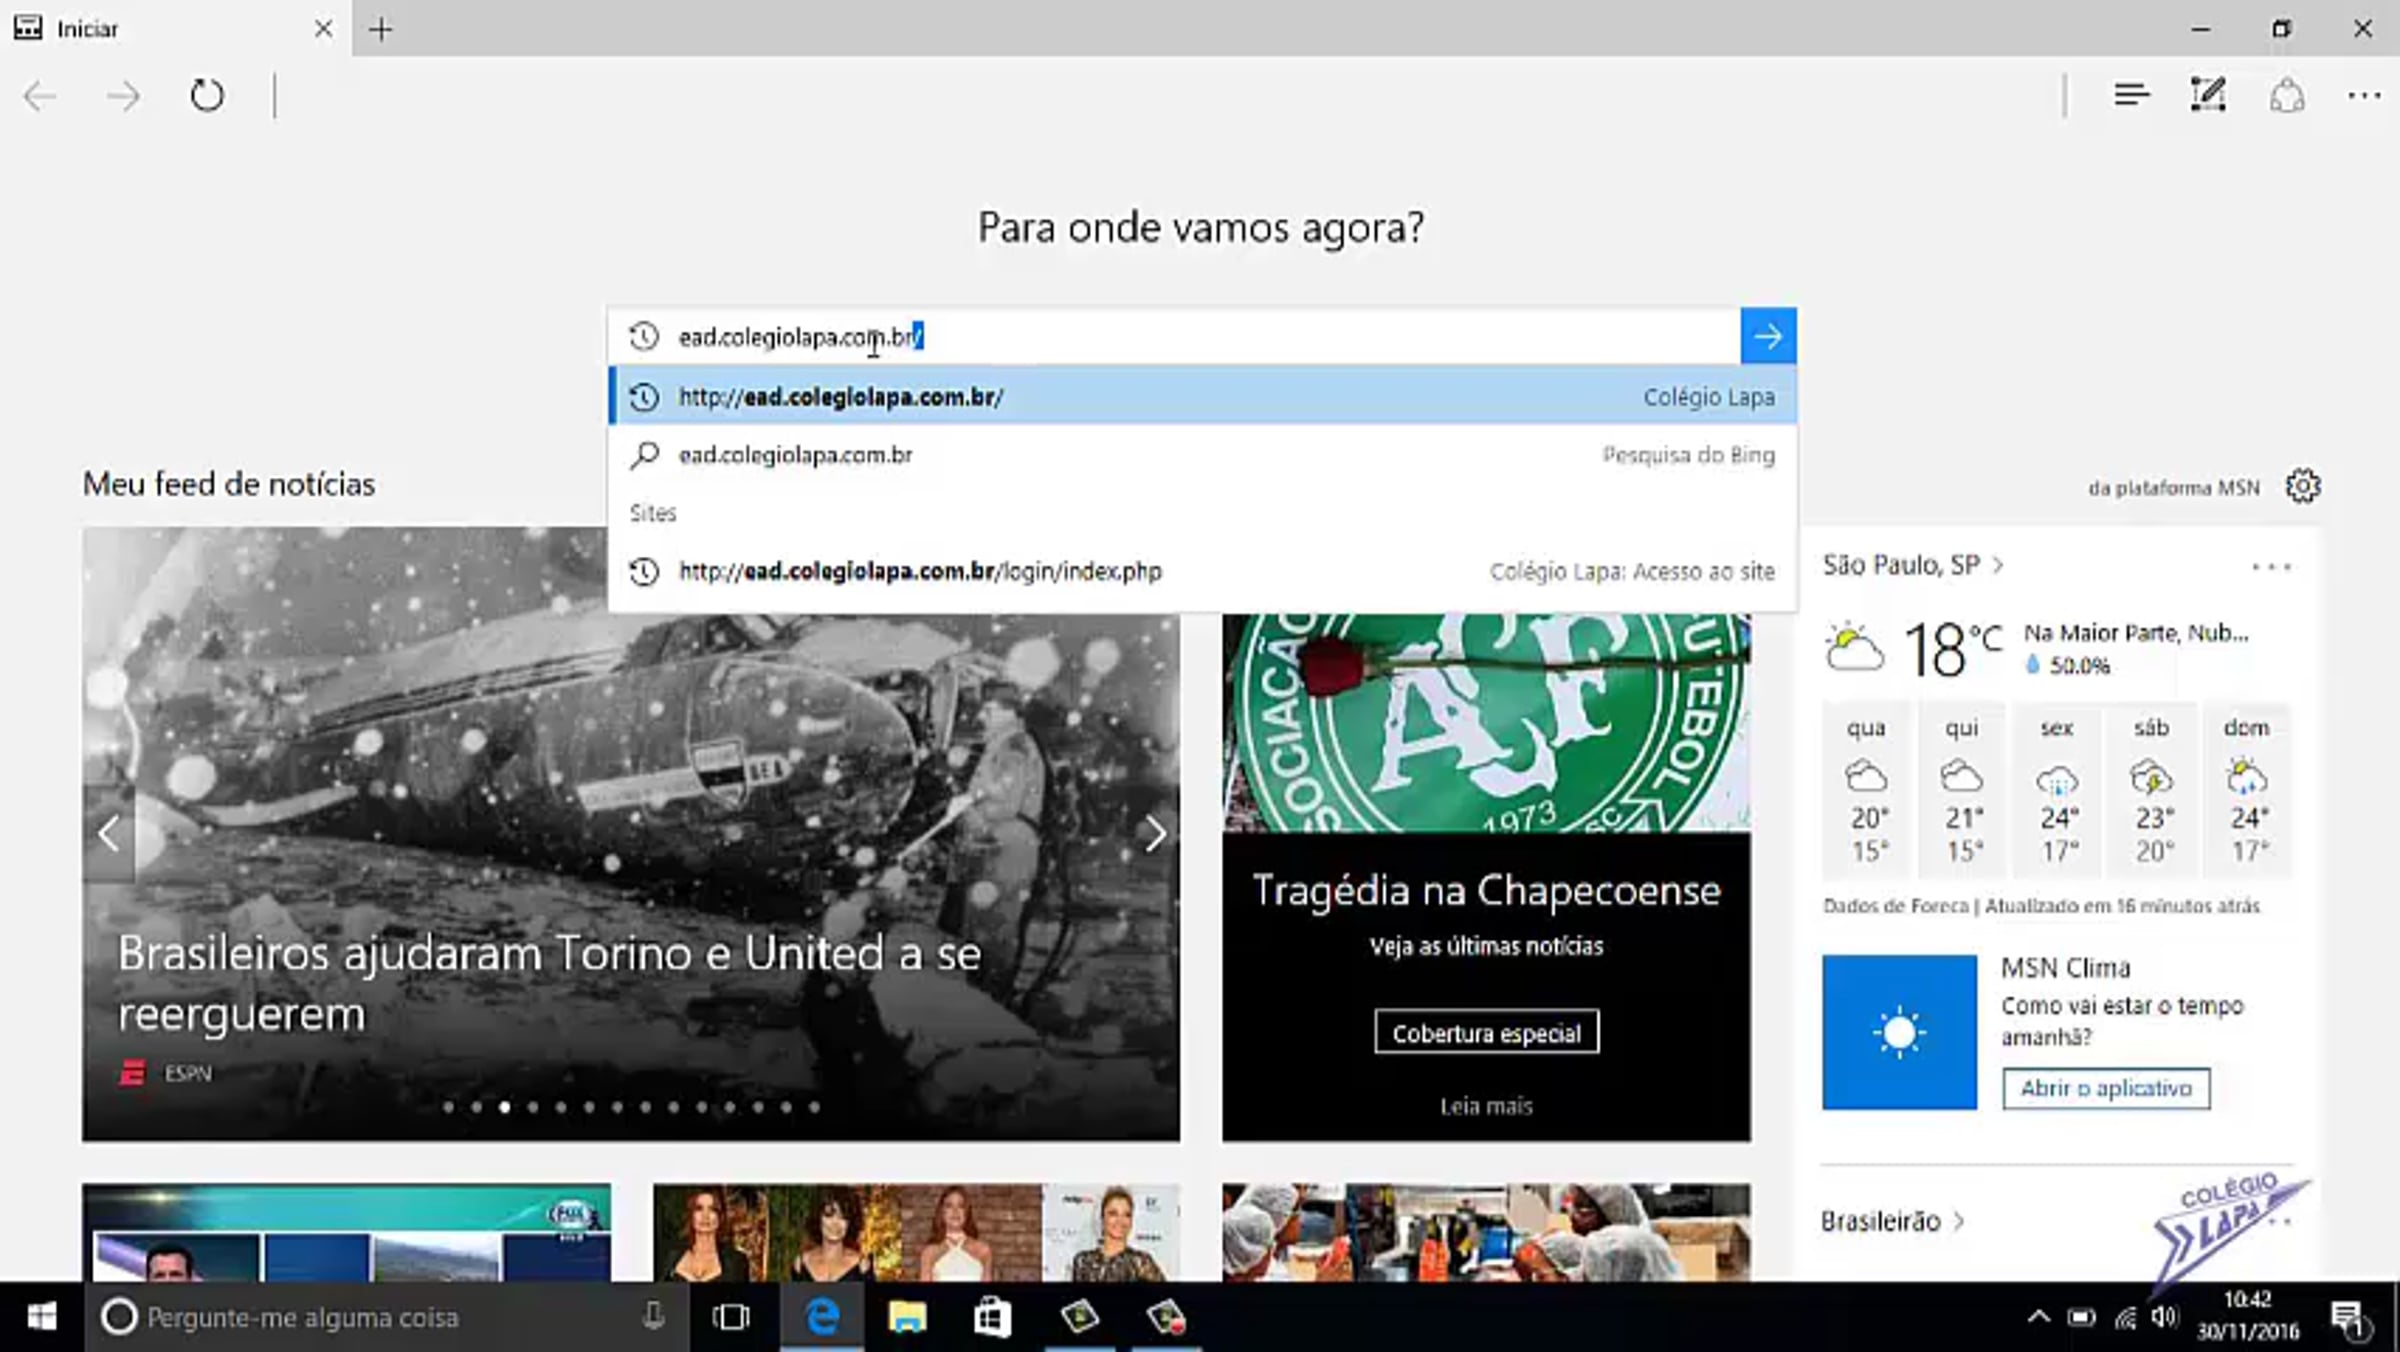
Task: Open the Share icon in toolbar
Action: (2287, 96)
